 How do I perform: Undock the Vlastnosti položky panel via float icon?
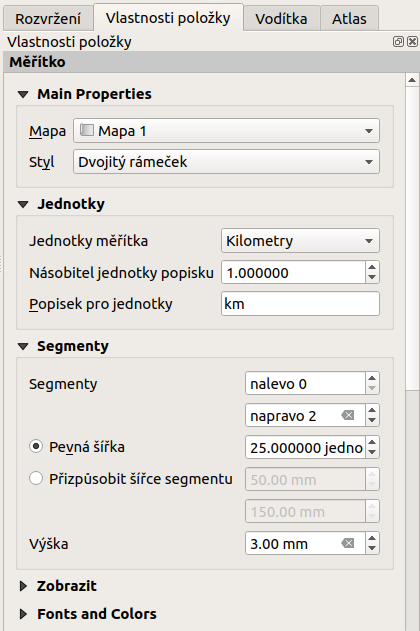398,41
